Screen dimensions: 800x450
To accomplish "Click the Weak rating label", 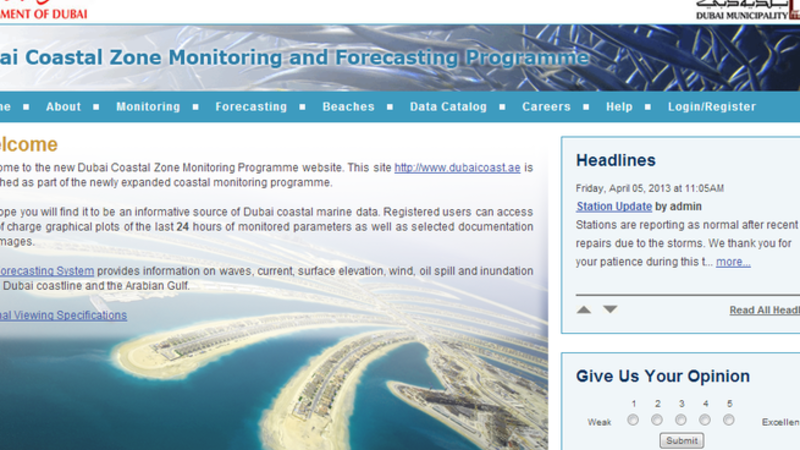I will click(599, 422).
